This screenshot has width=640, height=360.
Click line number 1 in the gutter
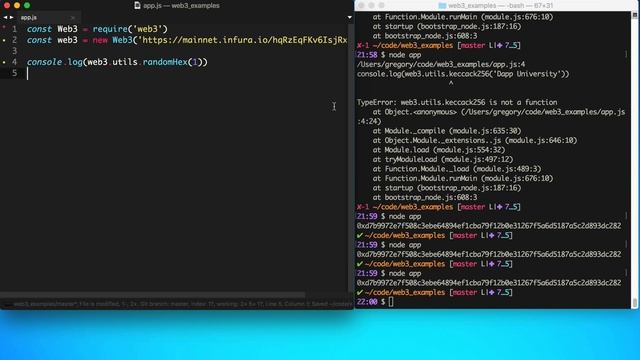14,29
